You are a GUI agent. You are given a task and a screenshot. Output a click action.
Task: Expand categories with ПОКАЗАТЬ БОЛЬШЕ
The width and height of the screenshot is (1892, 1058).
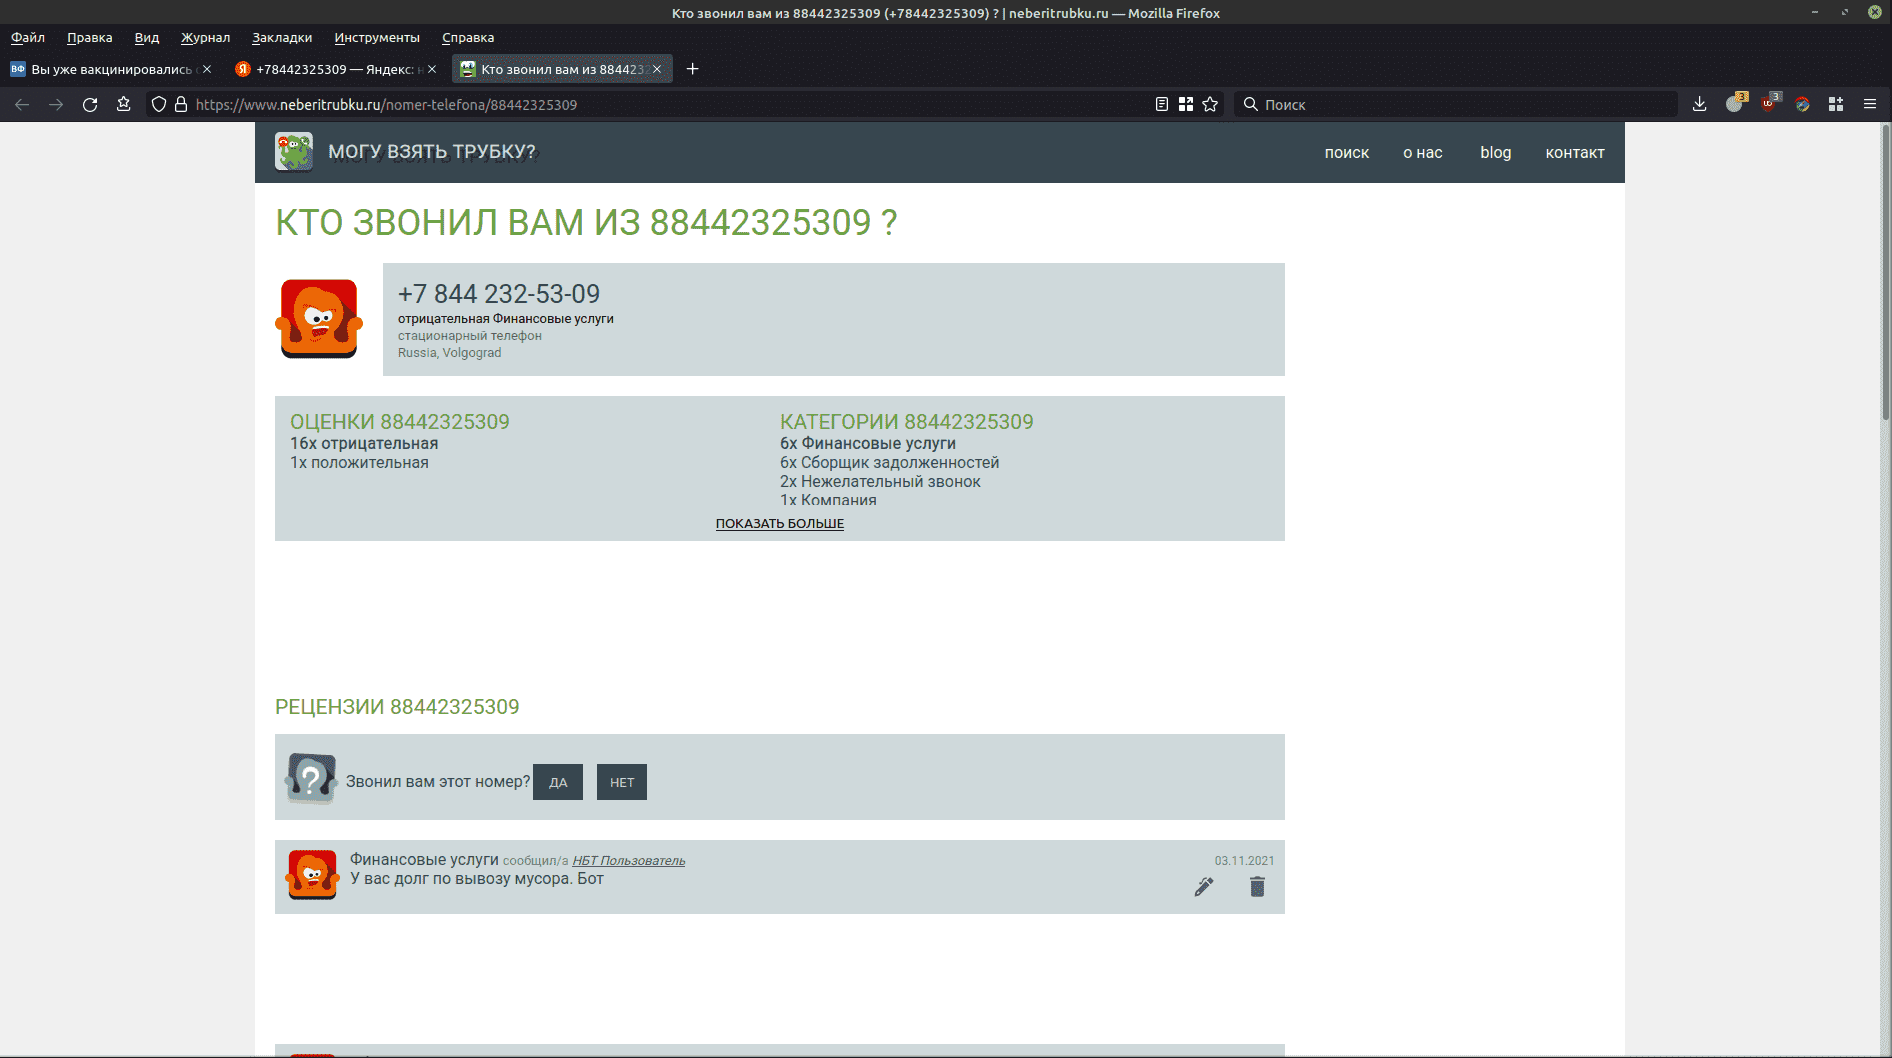[x=779, y=524]
